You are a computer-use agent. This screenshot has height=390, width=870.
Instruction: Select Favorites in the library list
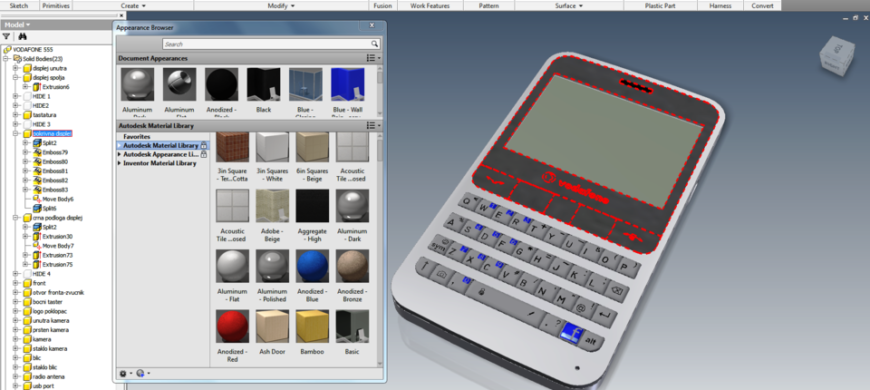pyautogui.click(x=137, y=136)
